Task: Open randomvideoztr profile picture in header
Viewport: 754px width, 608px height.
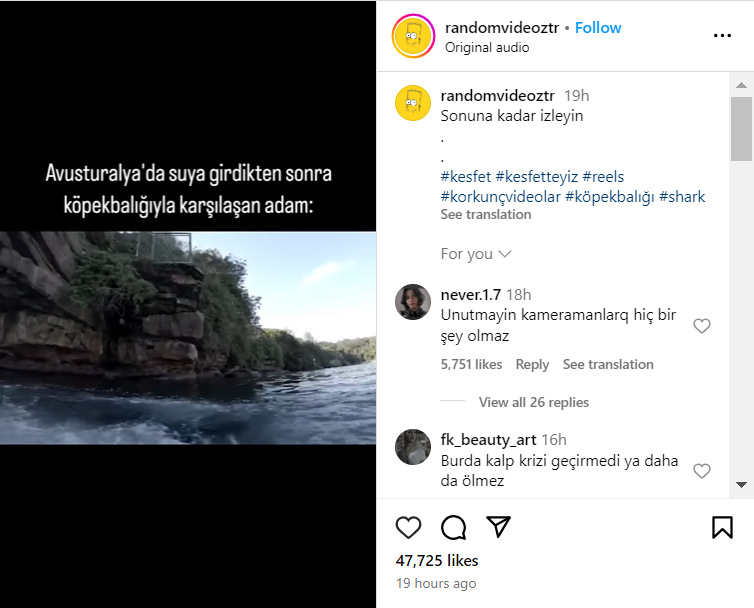Action: click(413, 36)
